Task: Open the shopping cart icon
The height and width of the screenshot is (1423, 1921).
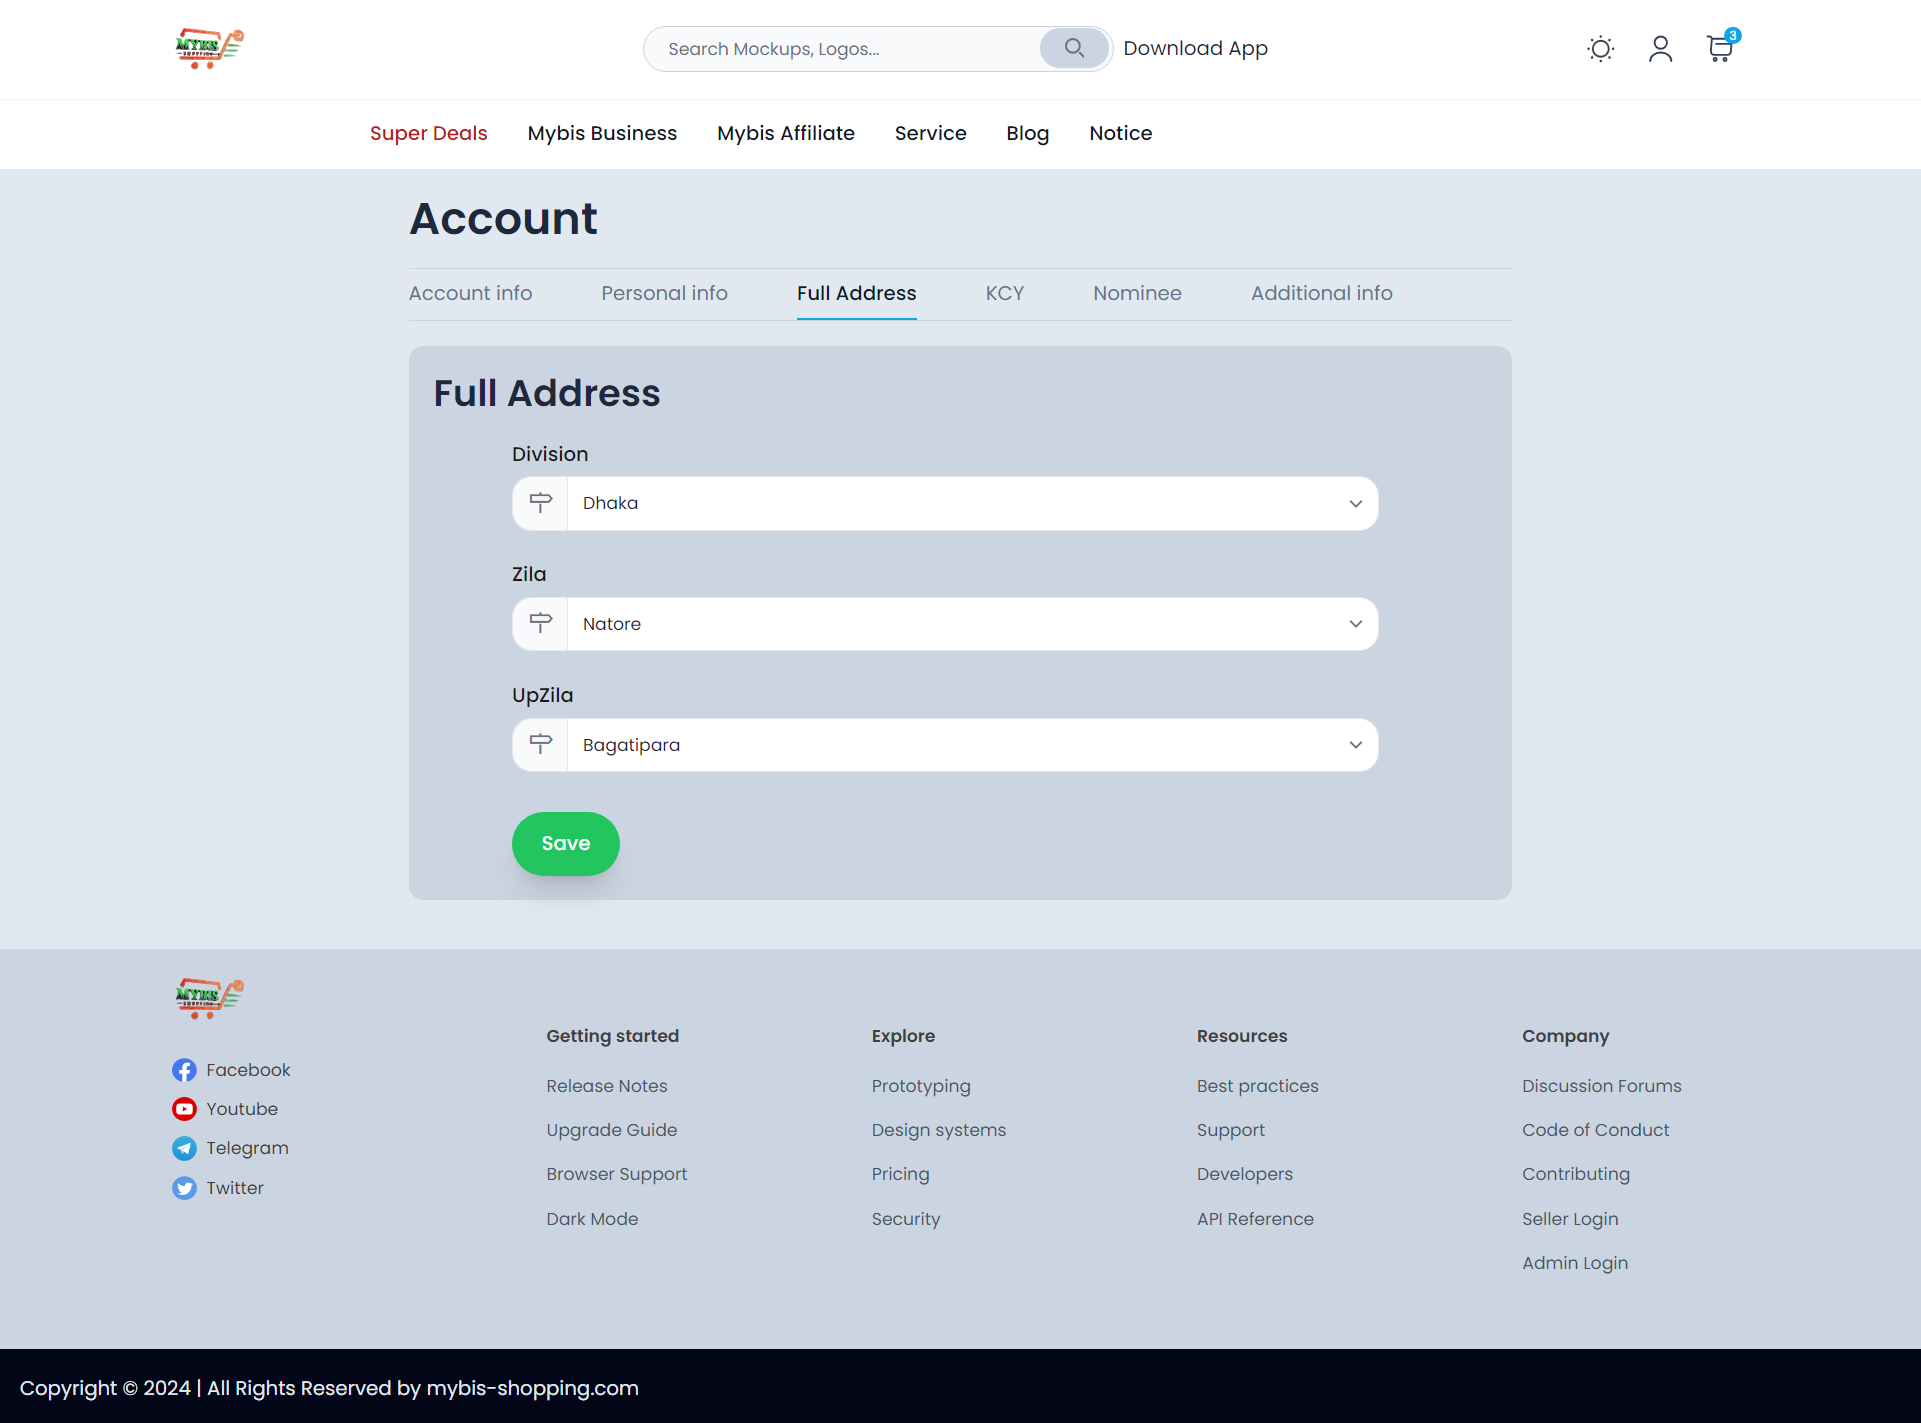Action: point(1719,49)
